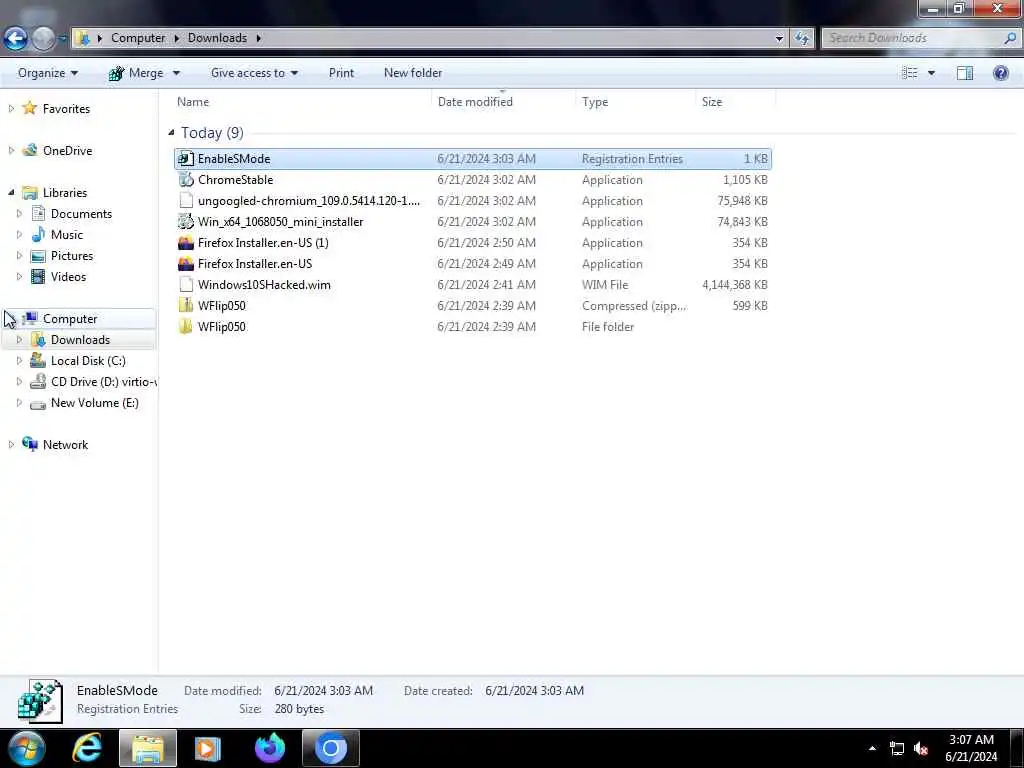Go back with the Back arrow button
Image resolution: width=1024 pixels, height=768 pixels.
coord(16,39)
